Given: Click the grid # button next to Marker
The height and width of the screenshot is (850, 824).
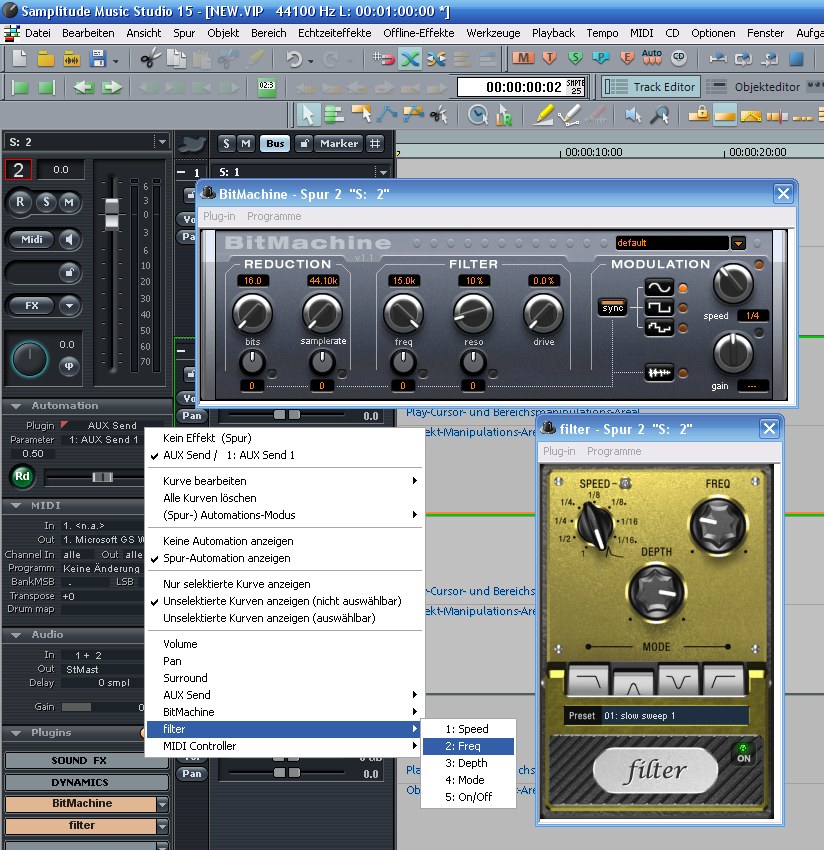Looking at the screenshot, I should (375, 144).
